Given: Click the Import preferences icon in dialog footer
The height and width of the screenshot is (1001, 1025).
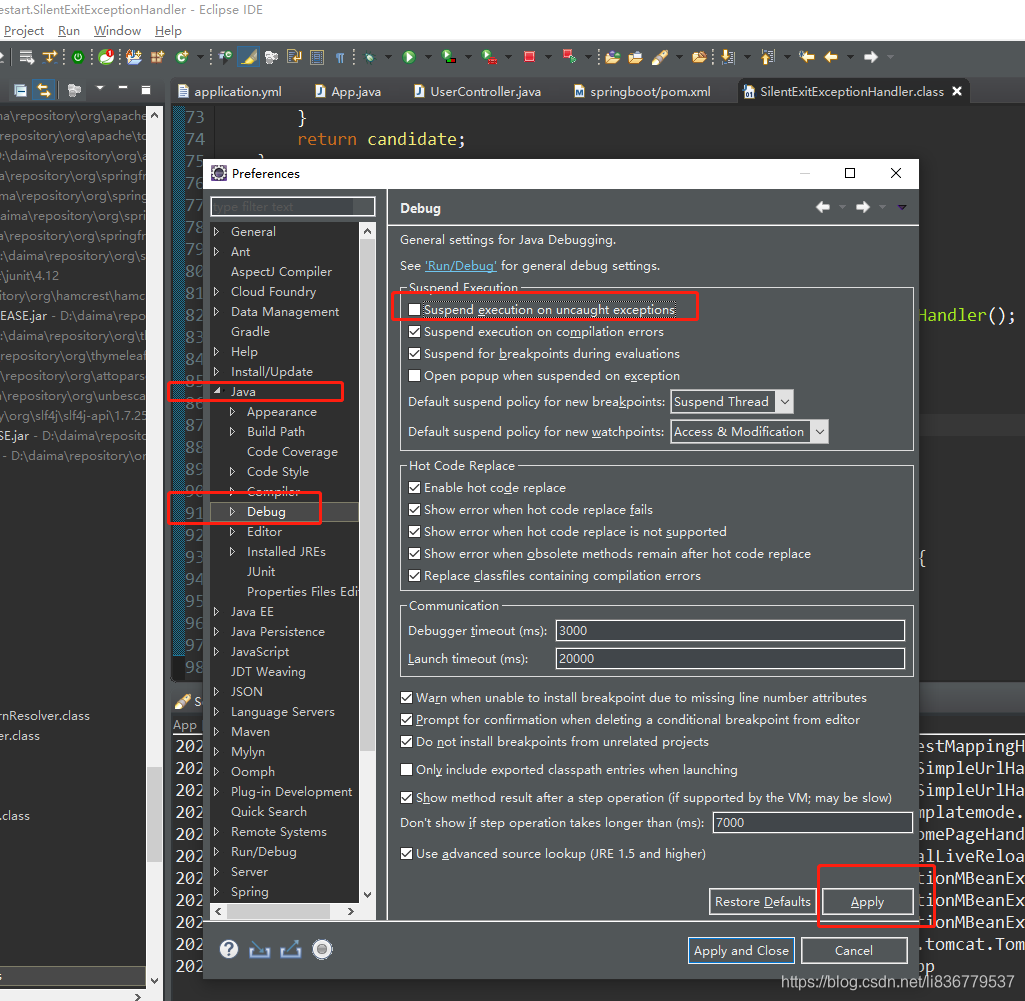Looking at the screenshot, I should pos(260,949).
